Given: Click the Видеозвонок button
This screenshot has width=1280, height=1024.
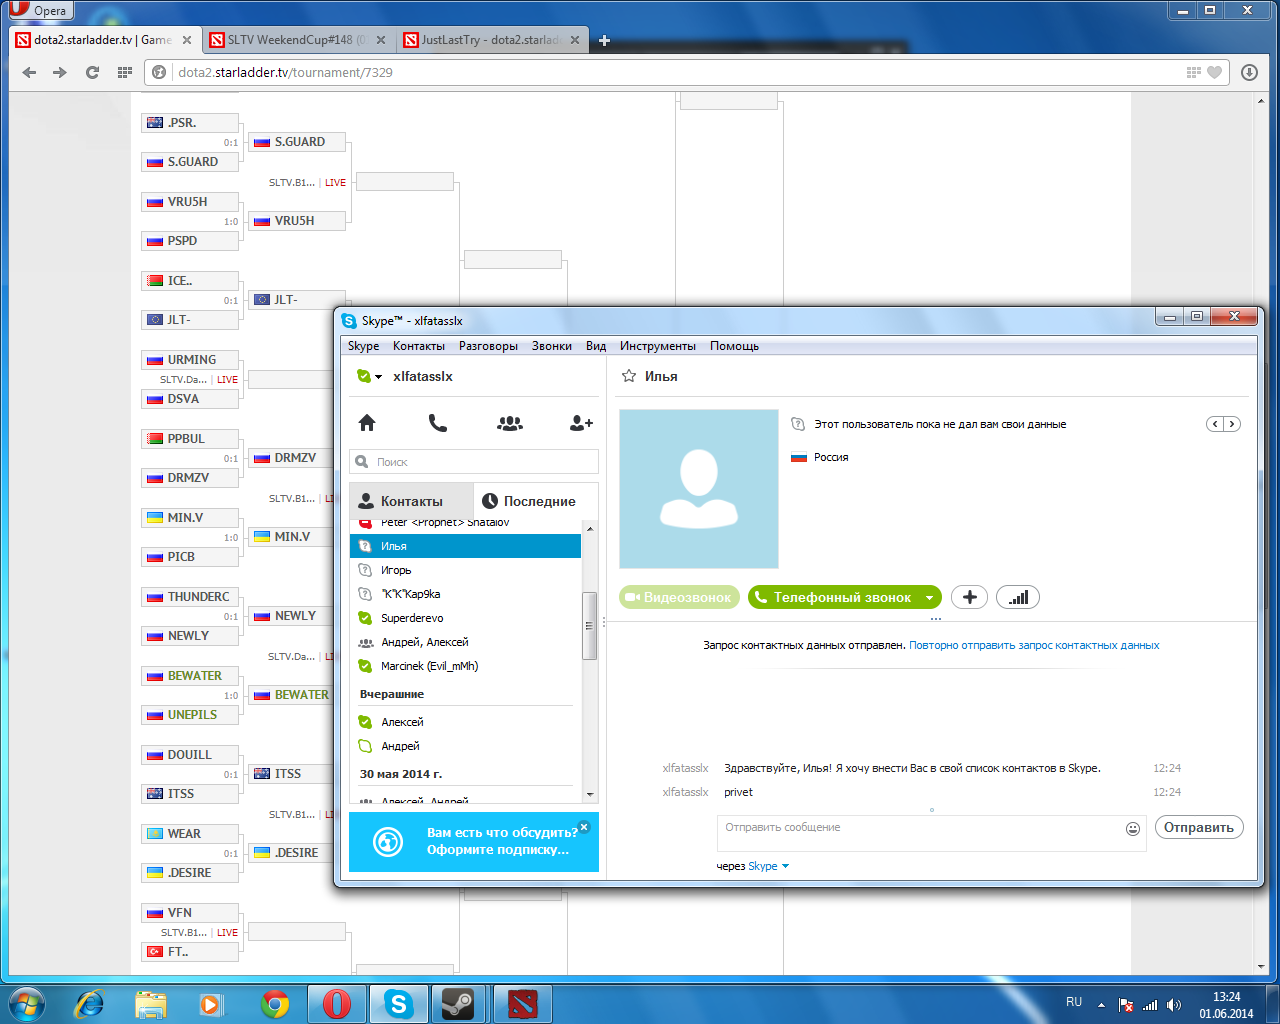Looking at the screenshot, I should coord(680,597).
